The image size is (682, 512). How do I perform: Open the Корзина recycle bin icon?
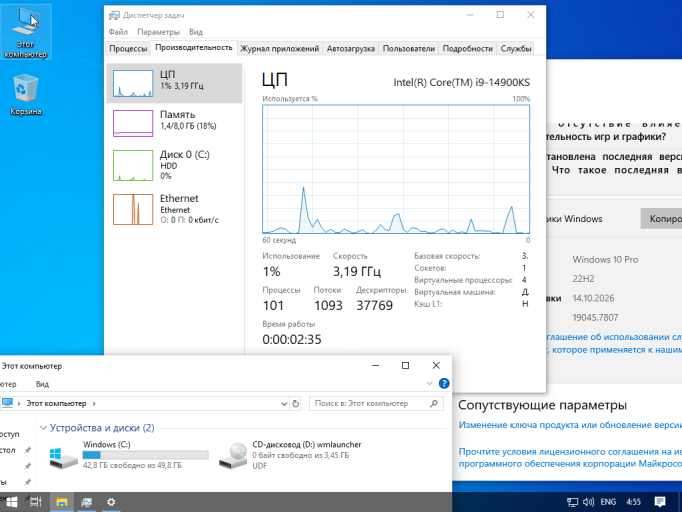coord(26,94)
